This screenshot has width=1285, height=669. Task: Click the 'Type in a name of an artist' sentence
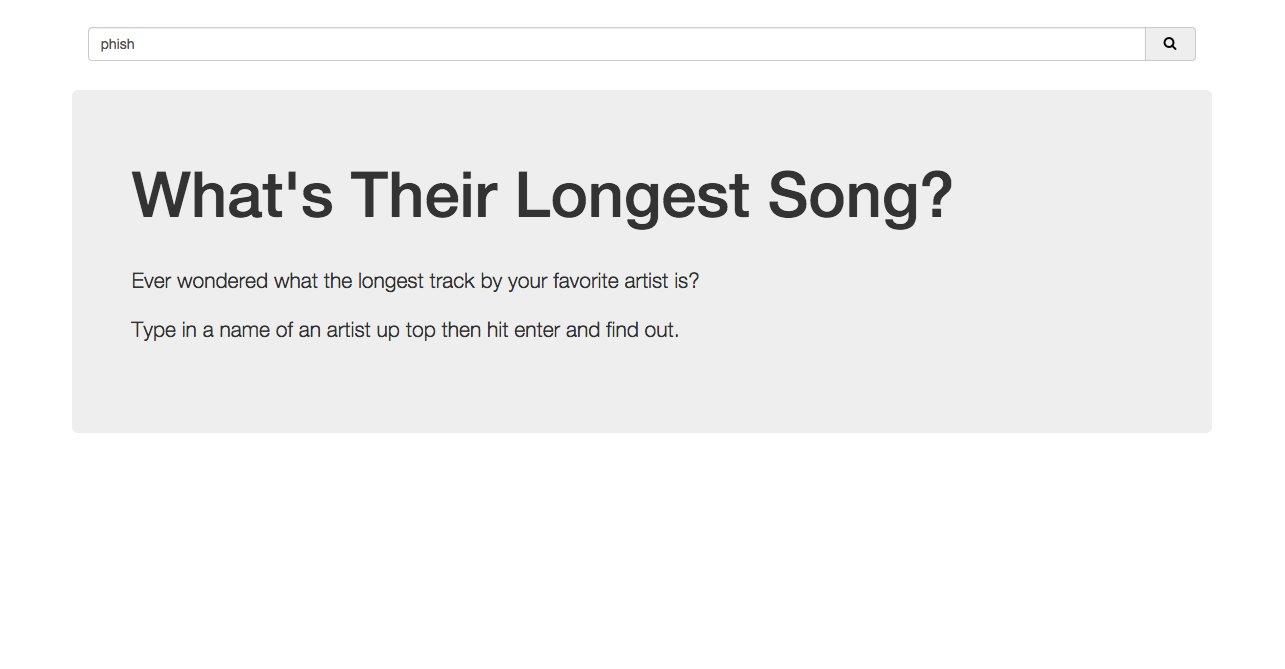(x=405, y=329)
